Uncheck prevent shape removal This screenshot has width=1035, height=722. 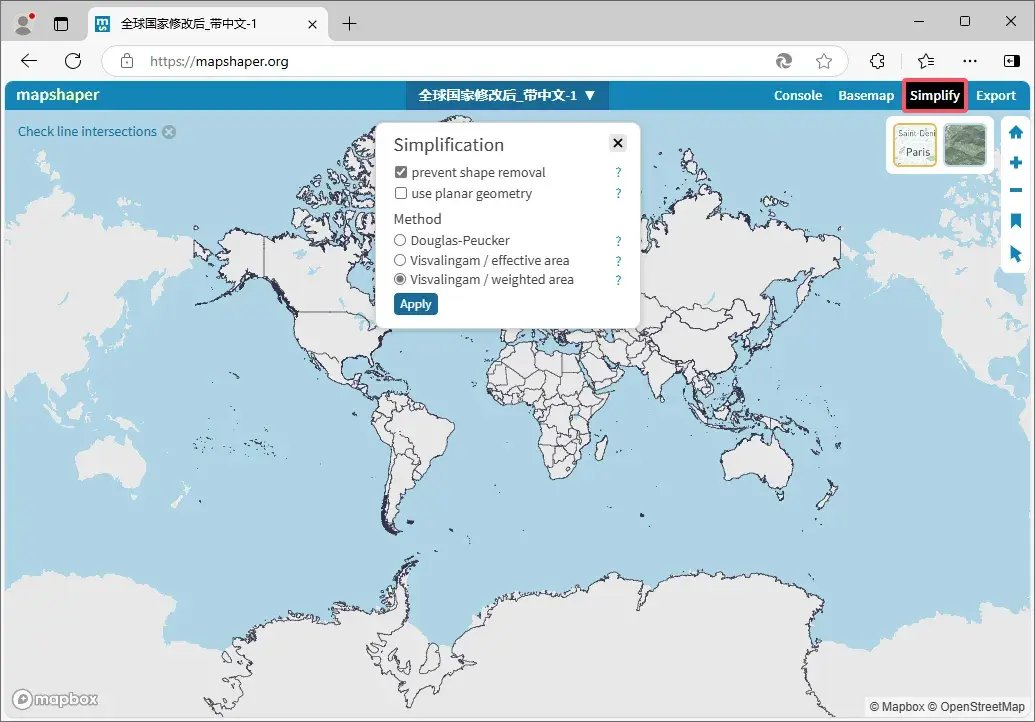[x=401, y=171]
